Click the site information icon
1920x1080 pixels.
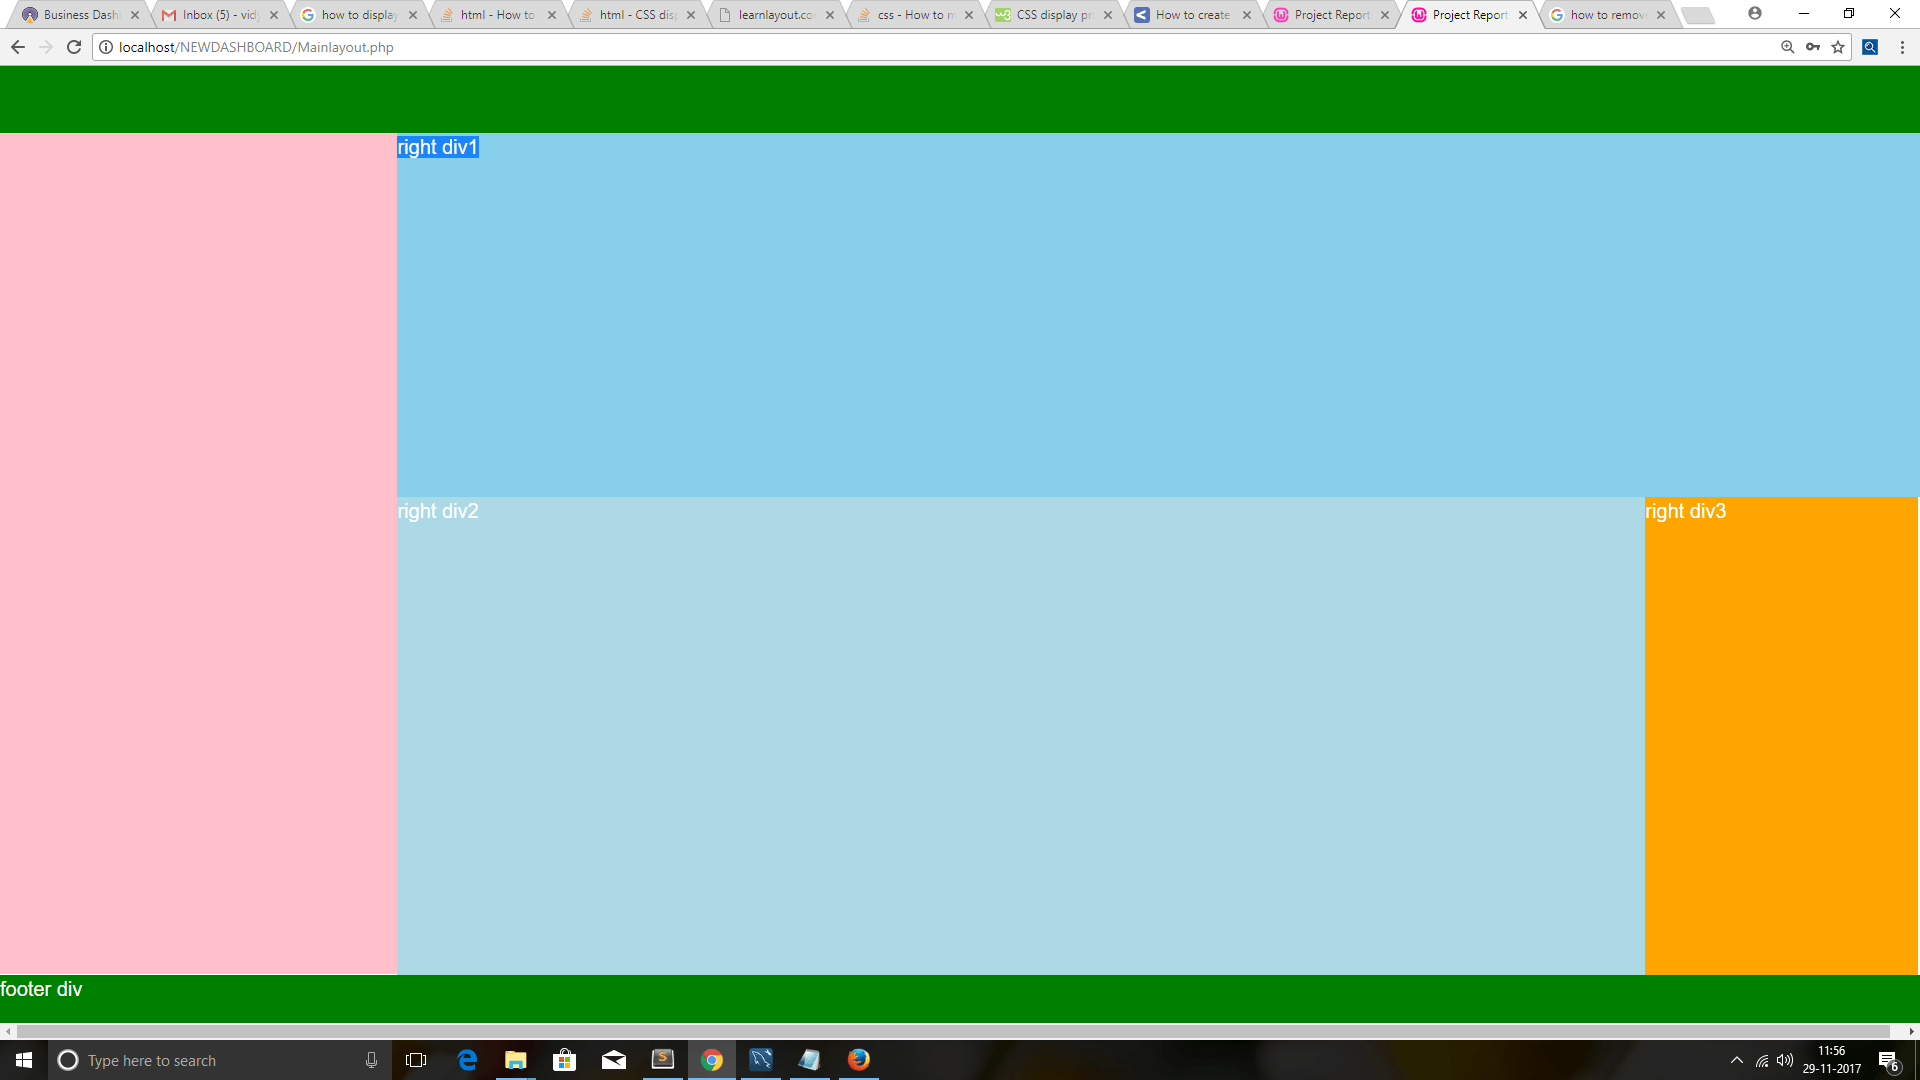pos(106,47)
